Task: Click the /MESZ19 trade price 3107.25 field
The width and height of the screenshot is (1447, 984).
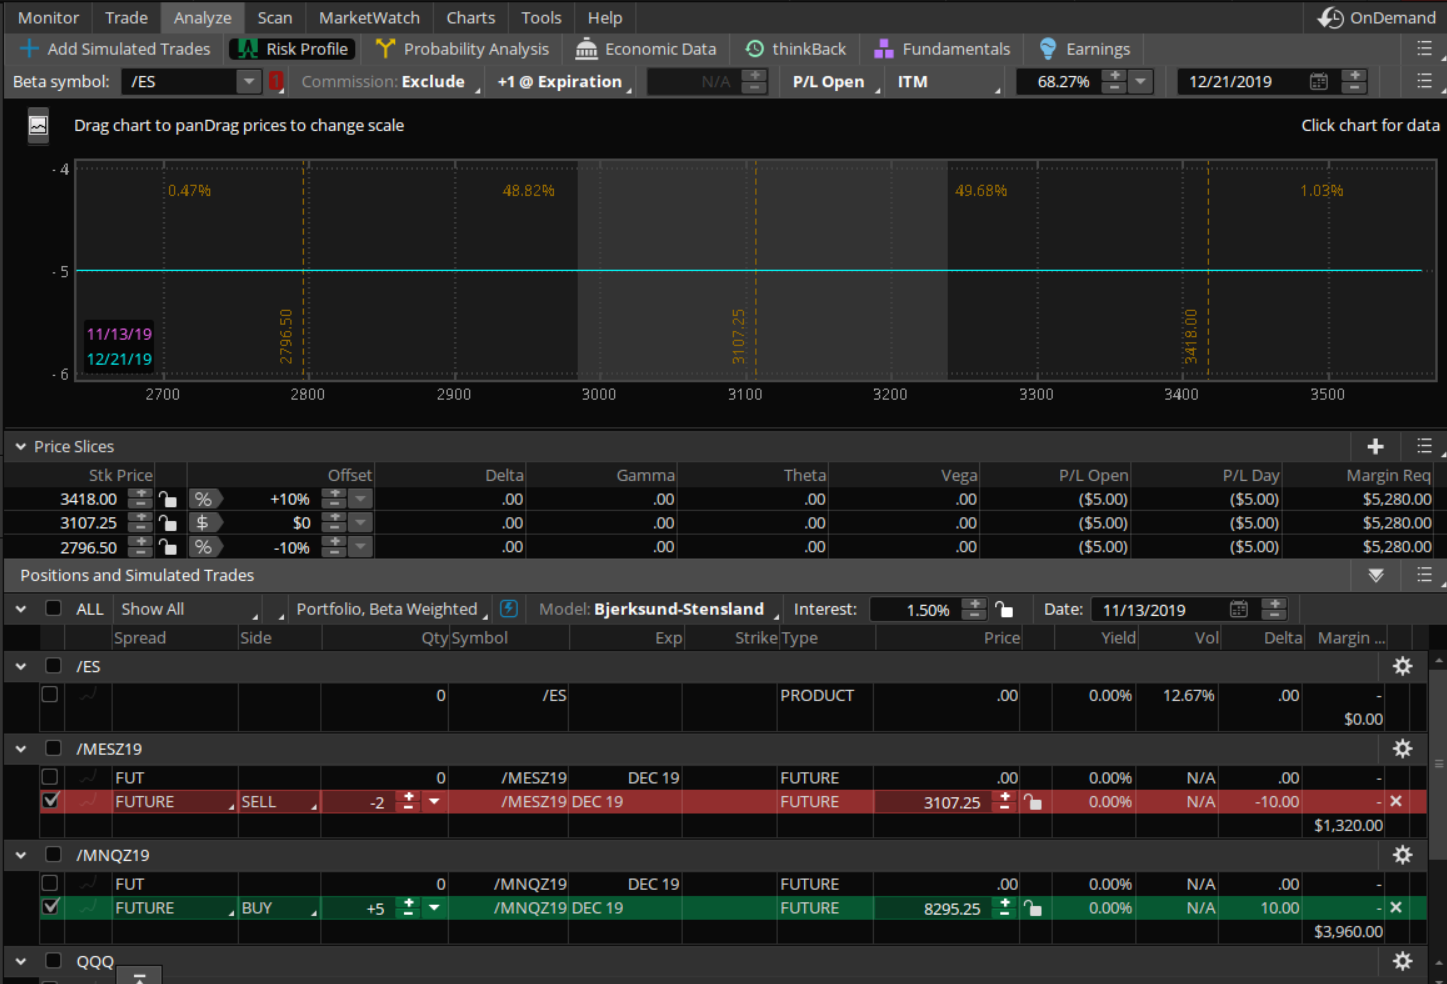Action: pos(934,802)
